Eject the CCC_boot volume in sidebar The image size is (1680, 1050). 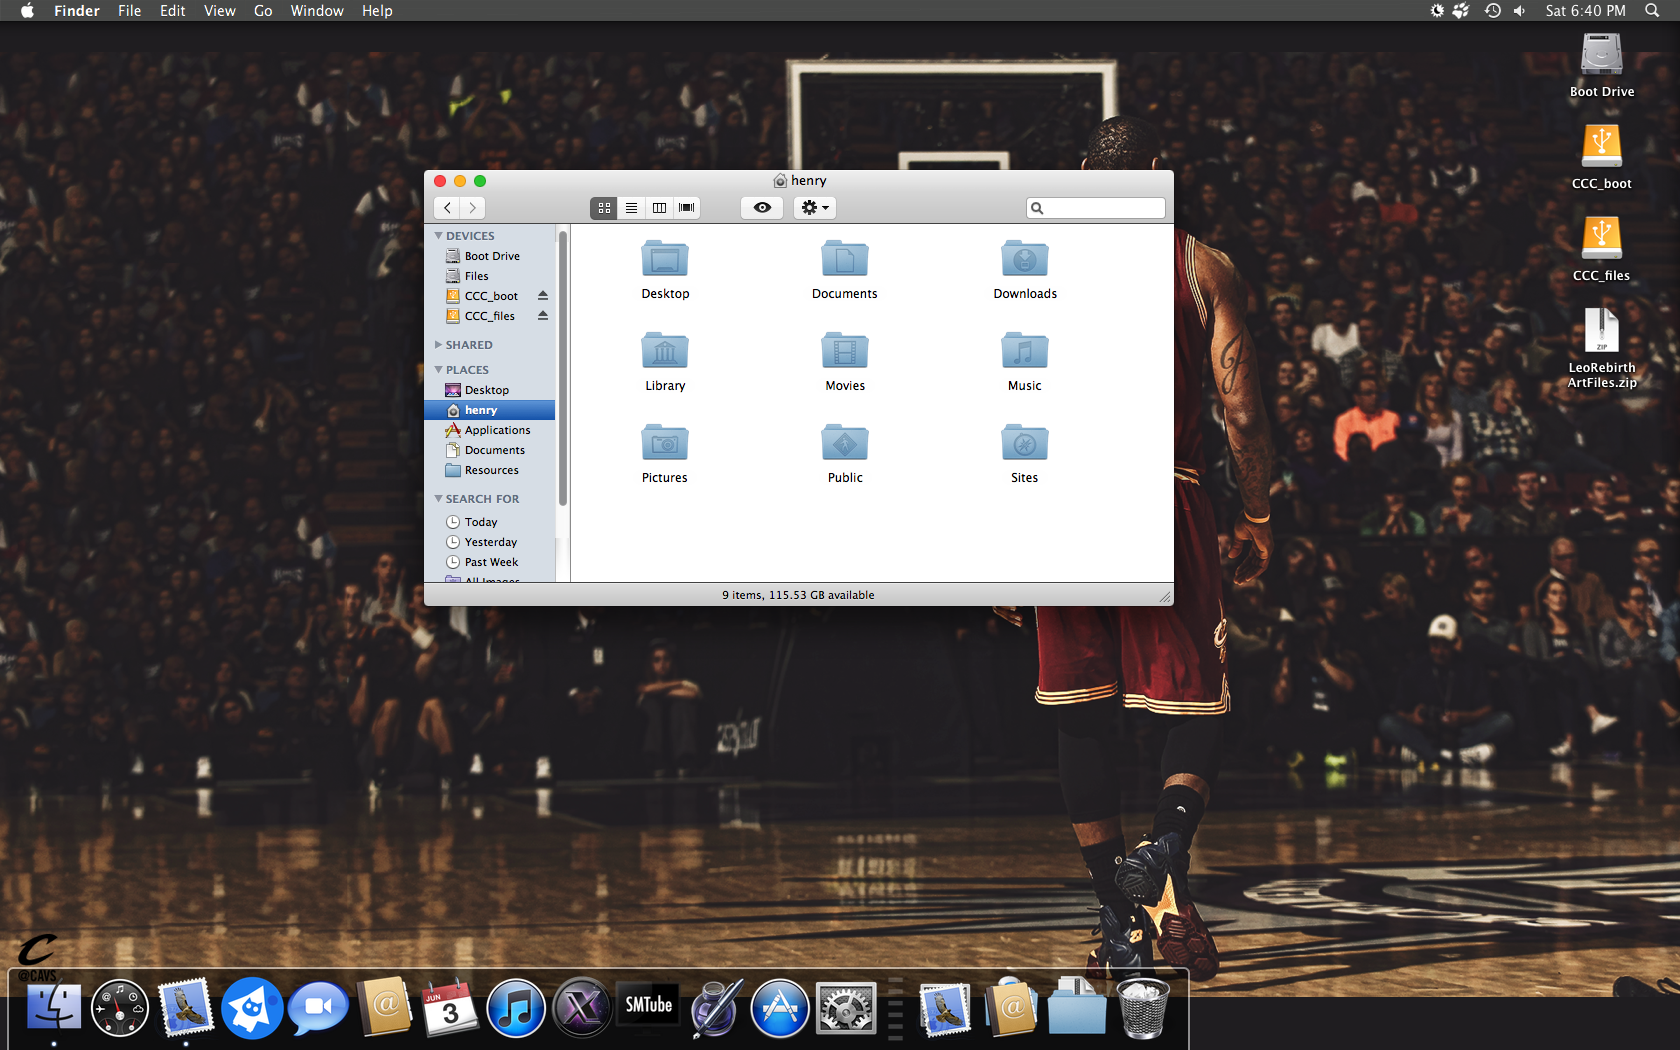543,296
